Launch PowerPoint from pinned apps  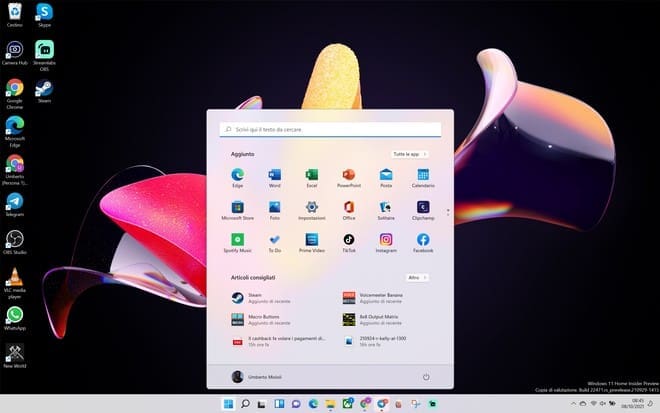click(x=349, y=175)
